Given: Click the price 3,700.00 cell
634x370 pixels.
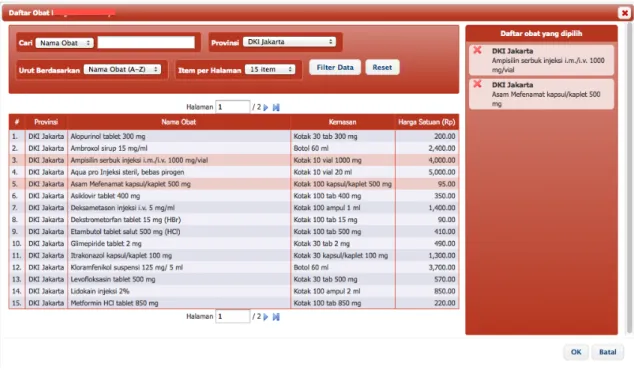Looking at the screenshot, I should point(427,267).
